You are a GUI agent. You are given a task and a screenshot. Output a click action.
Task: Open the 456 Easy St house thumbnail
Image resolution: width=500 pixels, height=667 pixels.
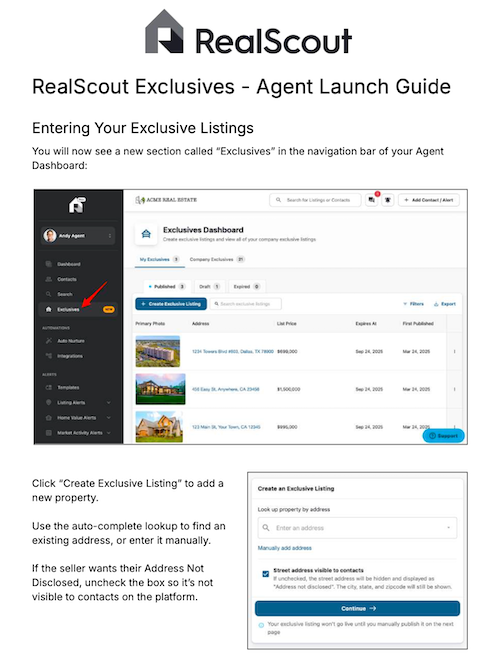pyautogui.click(x=160, y=389)
